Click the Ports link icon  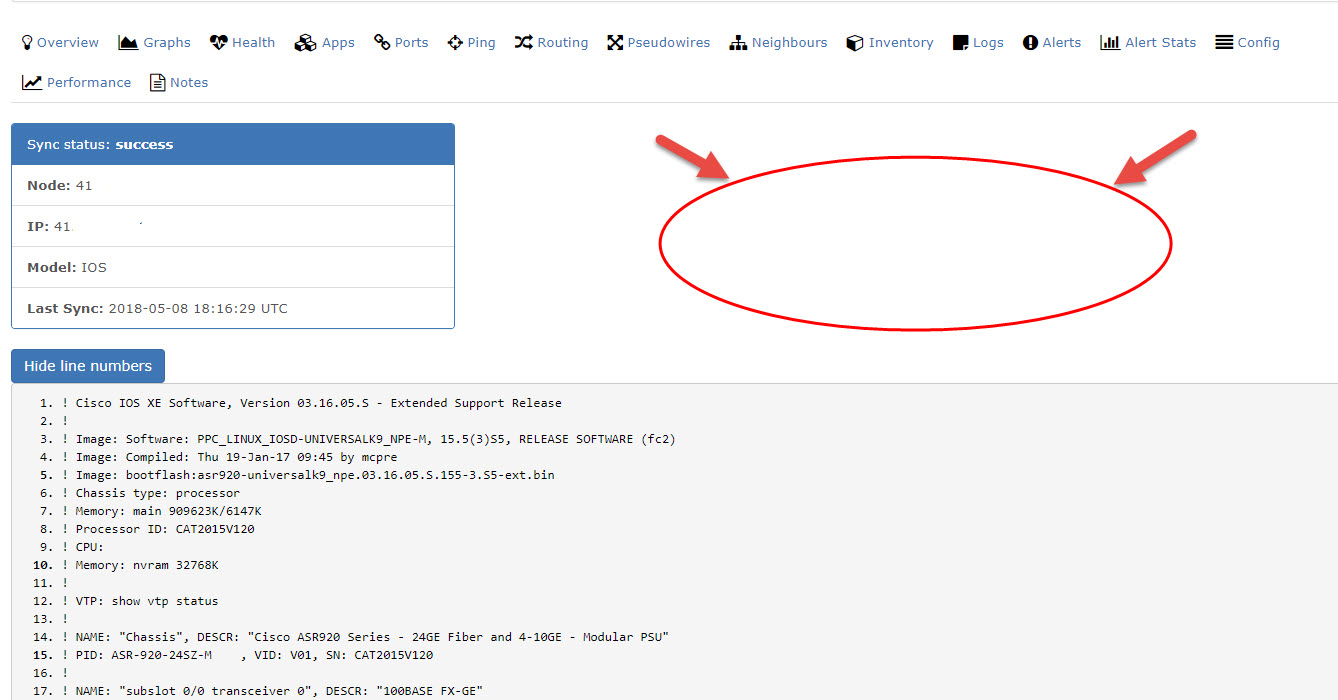point(382,42)
